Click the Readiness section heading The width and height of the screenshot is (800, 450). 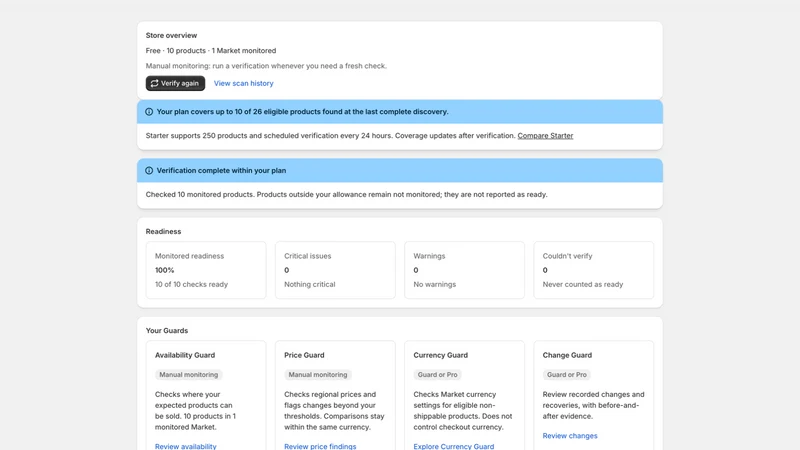tap(163, 231)
